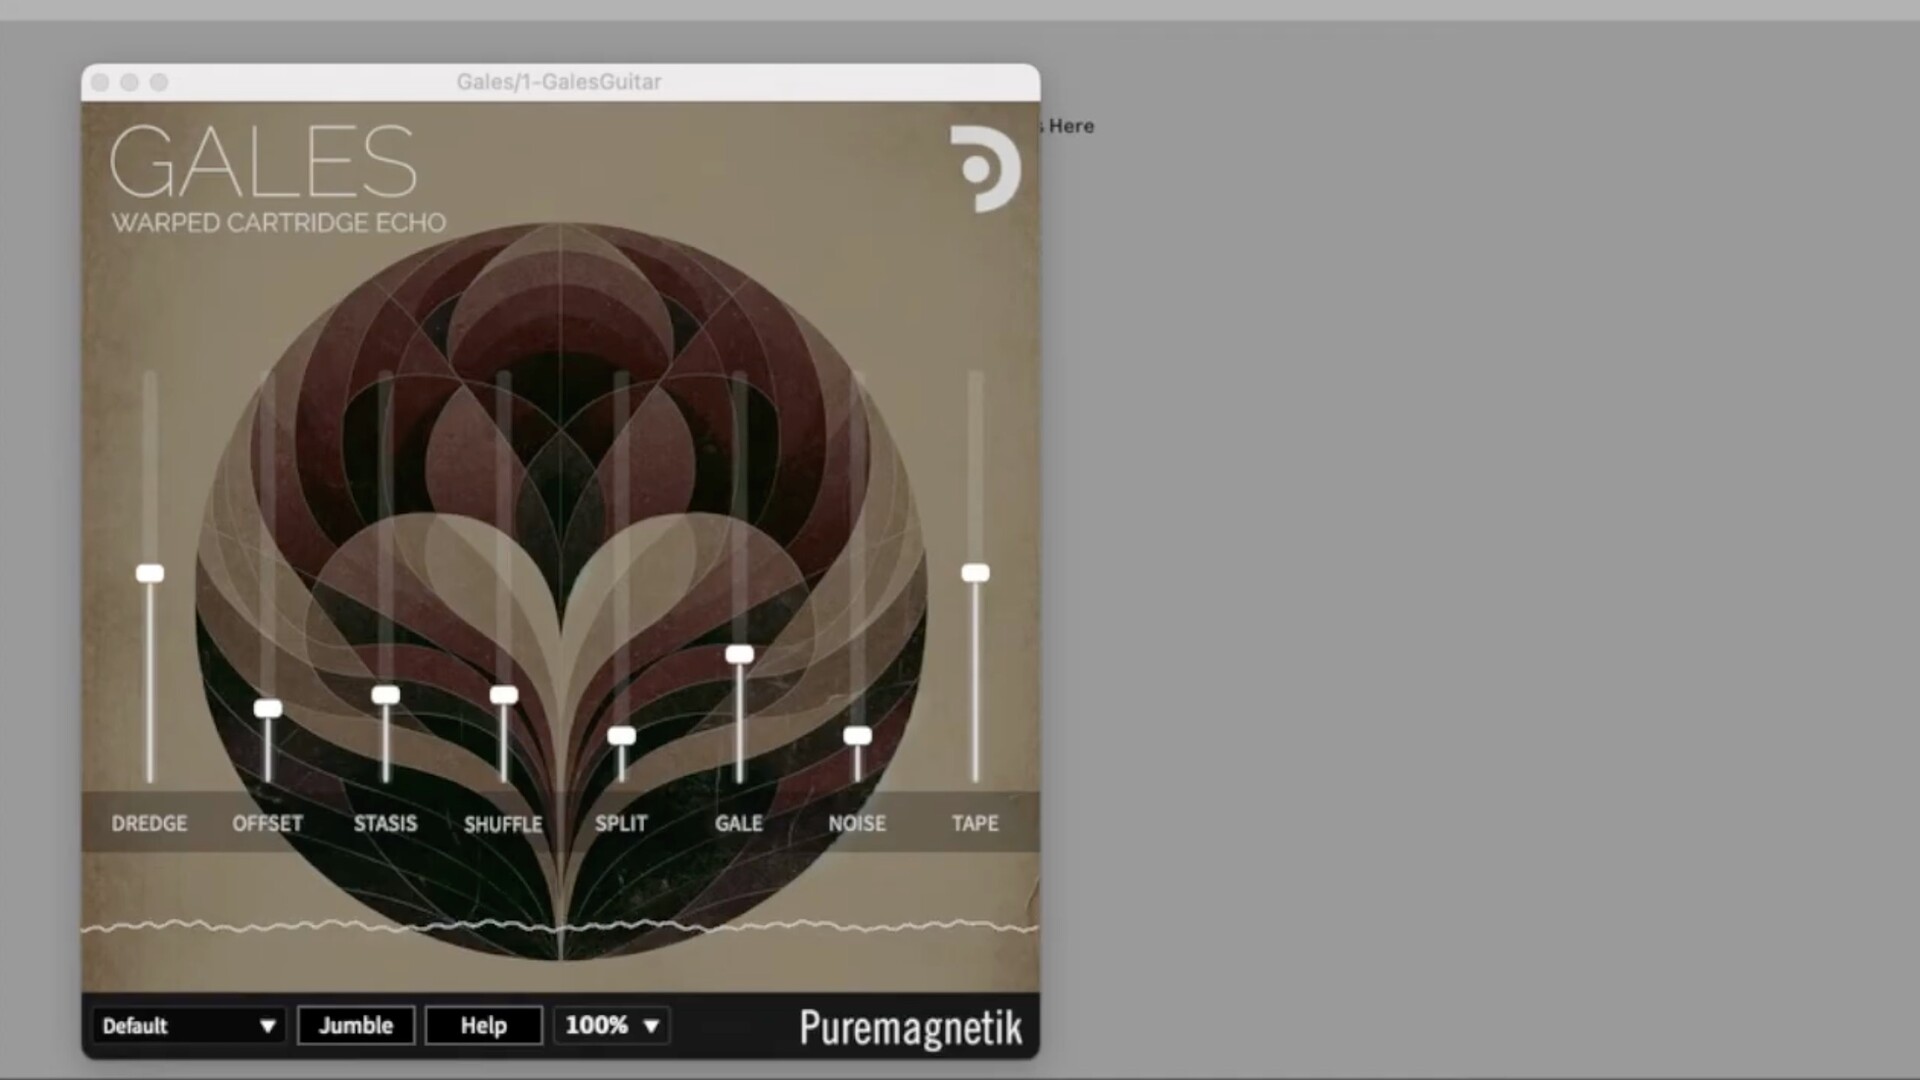Click the Jumble button
This screenshot has height=1080, width=1920.
[356, 1025]
